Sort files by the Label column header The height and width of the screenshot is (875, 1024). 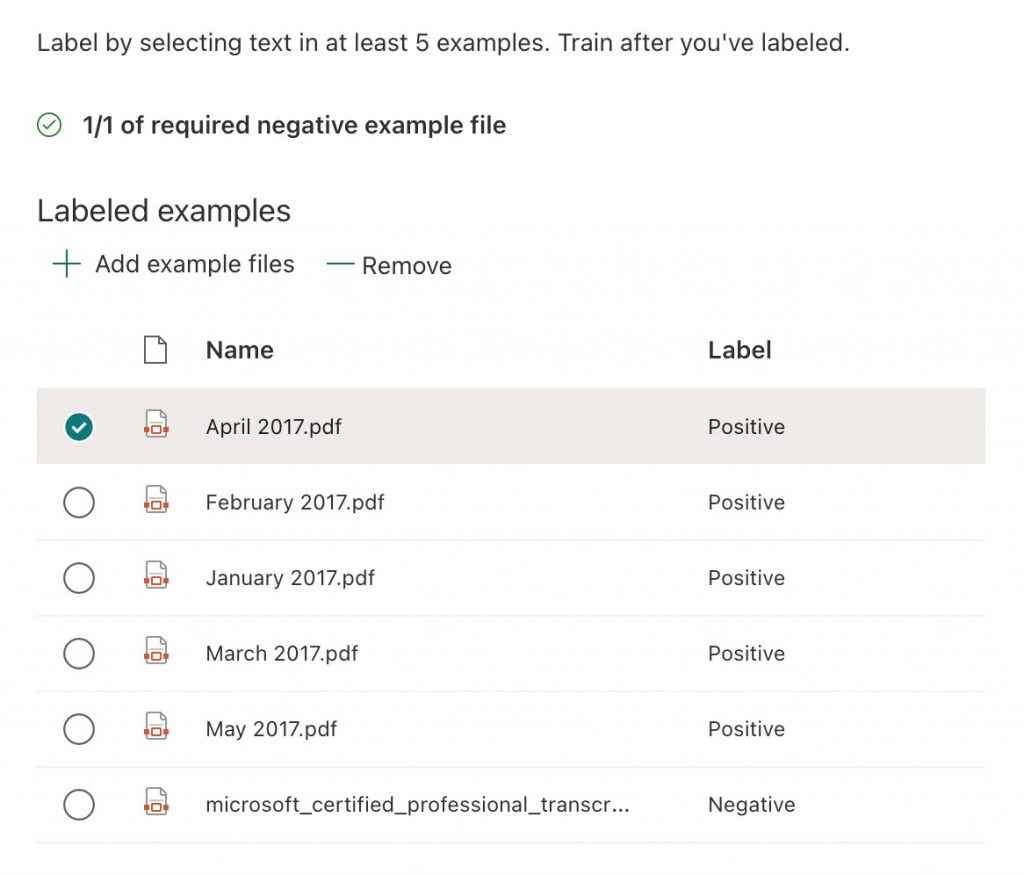tap(739, 349)
